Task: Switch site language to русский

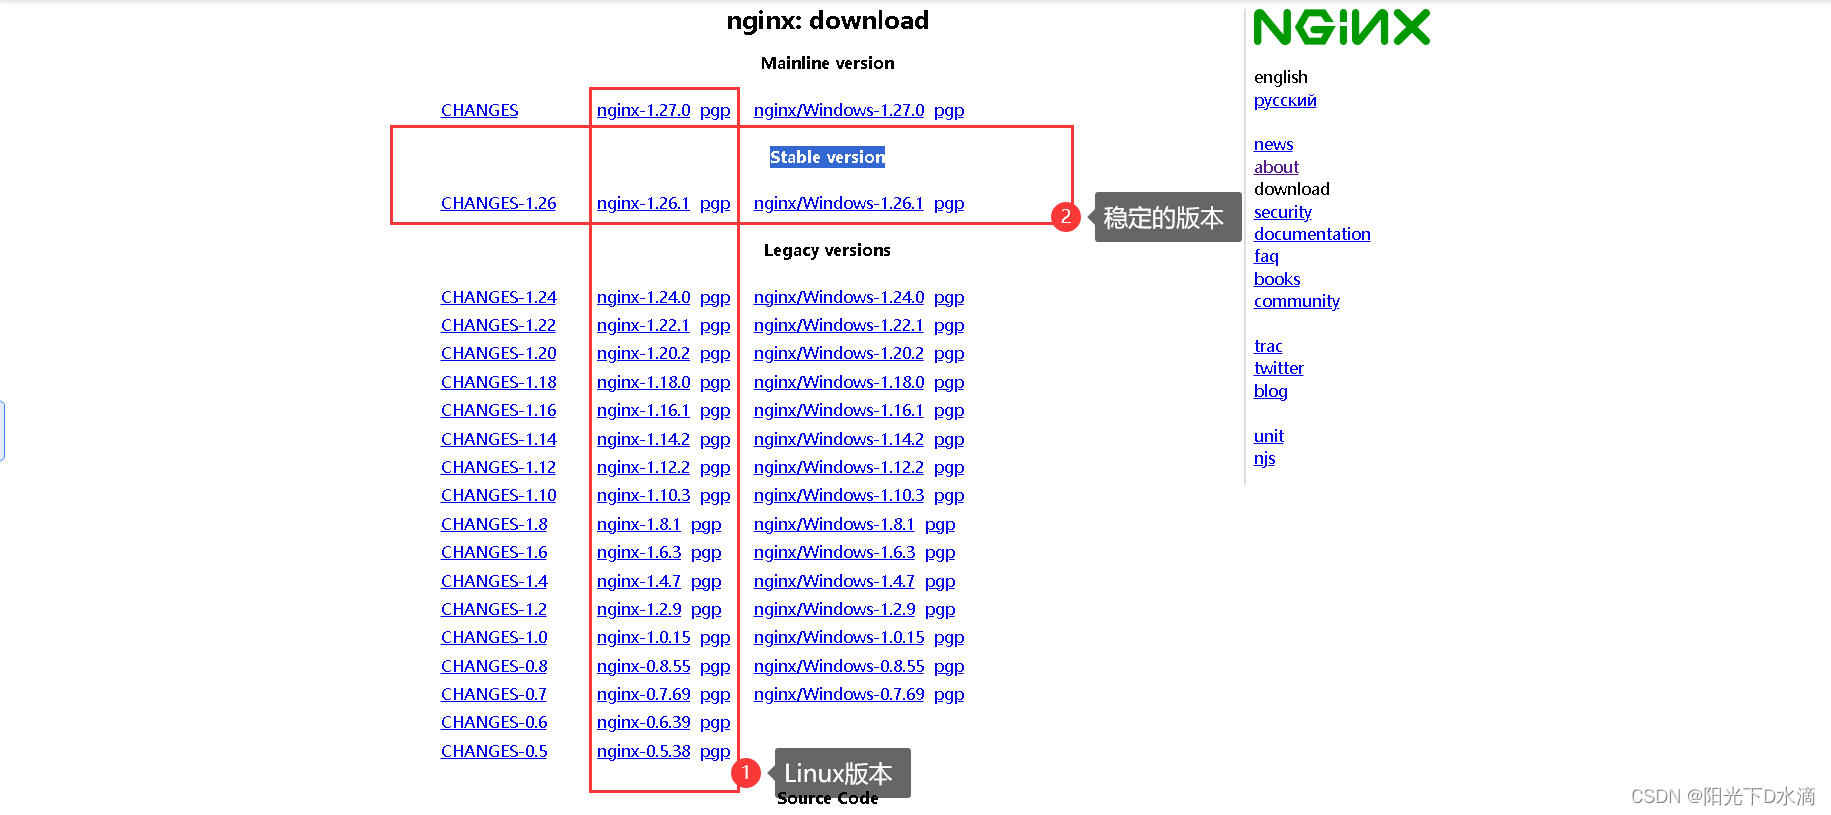Action: click(1285, 100)
